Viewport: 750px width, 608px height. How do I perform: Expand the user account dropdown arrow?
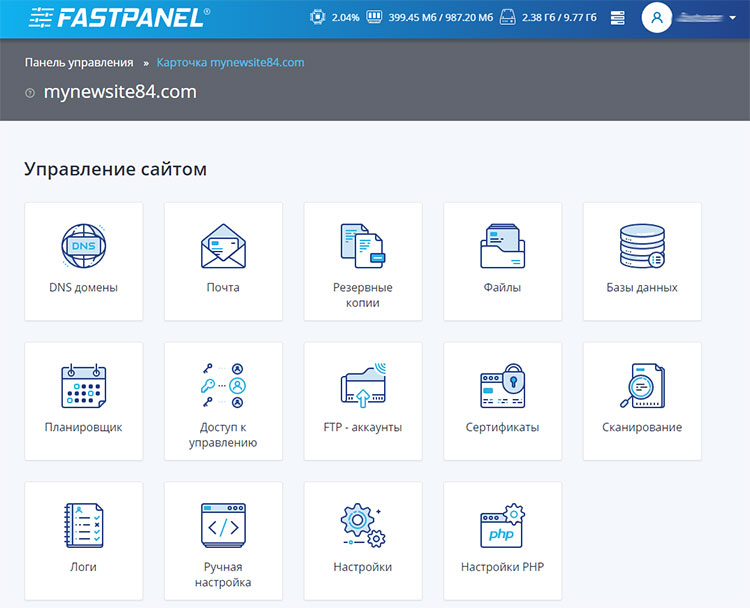pos(732,18)
